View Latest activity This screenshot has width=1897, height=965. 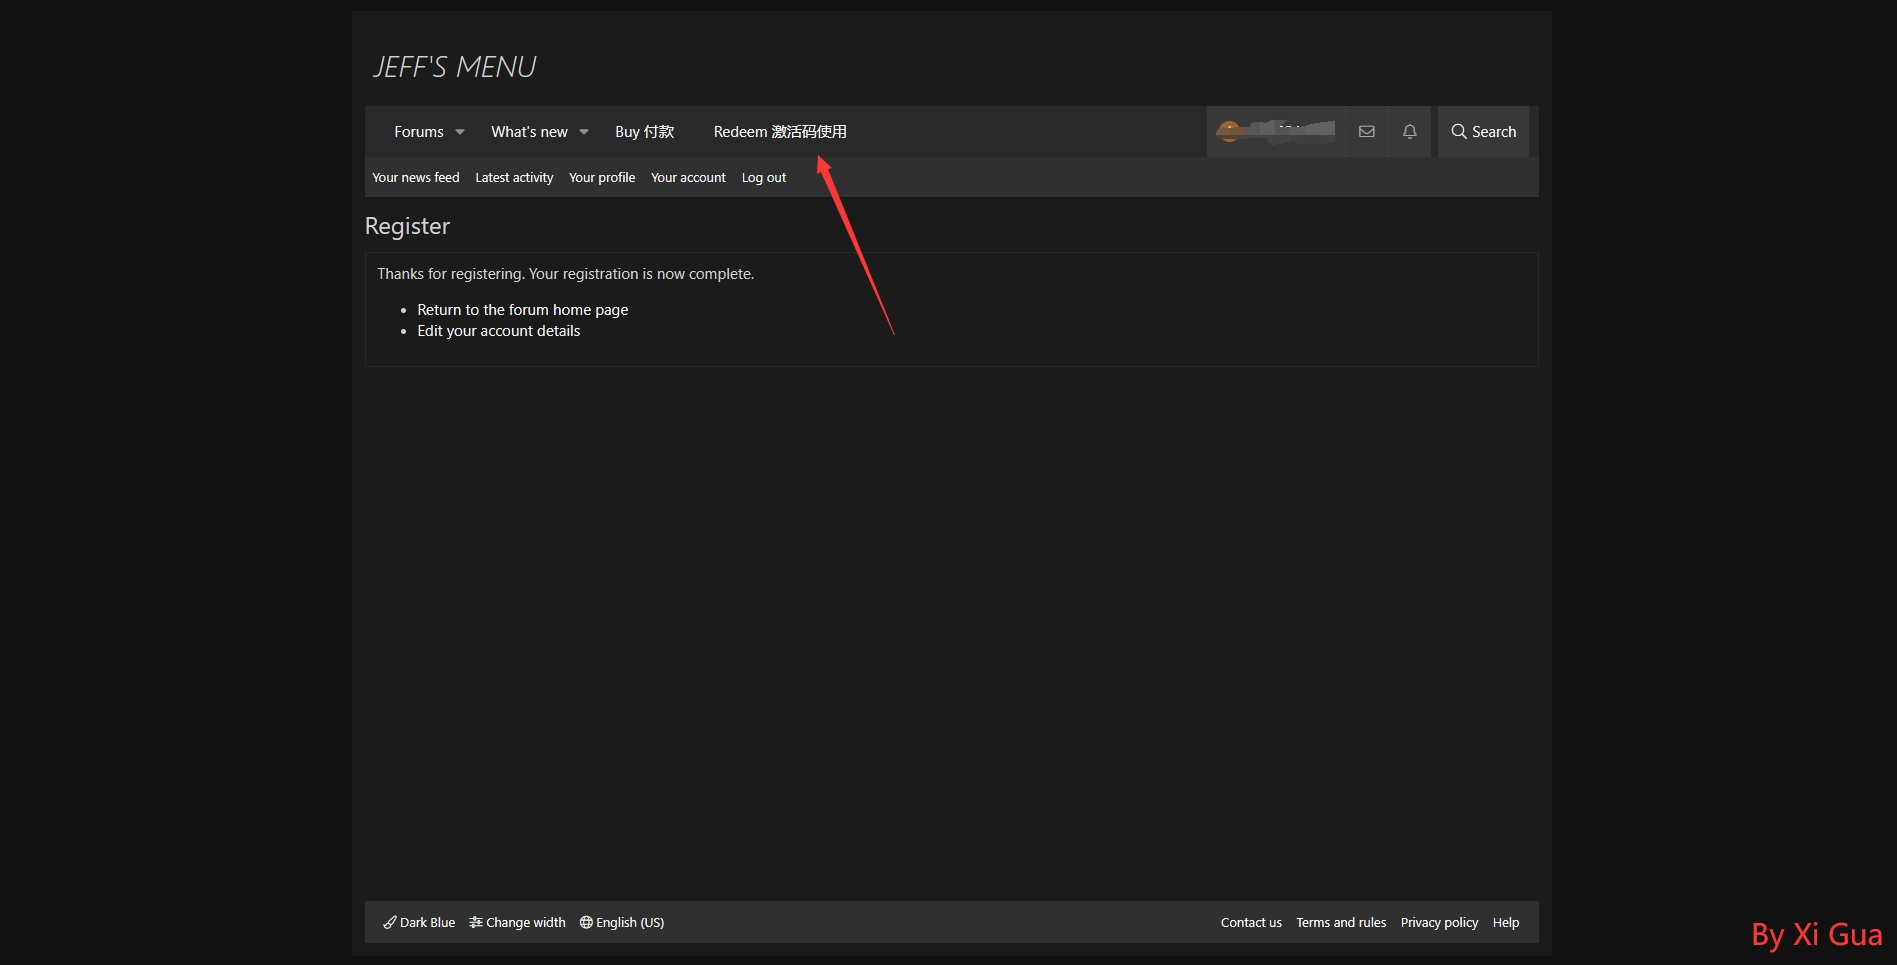[514, 178]
